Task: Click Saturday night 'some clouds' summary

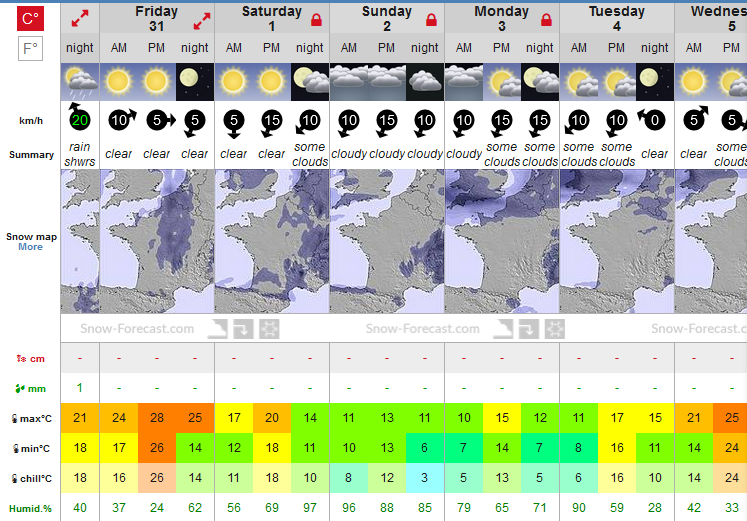Action: coord(310,154)
